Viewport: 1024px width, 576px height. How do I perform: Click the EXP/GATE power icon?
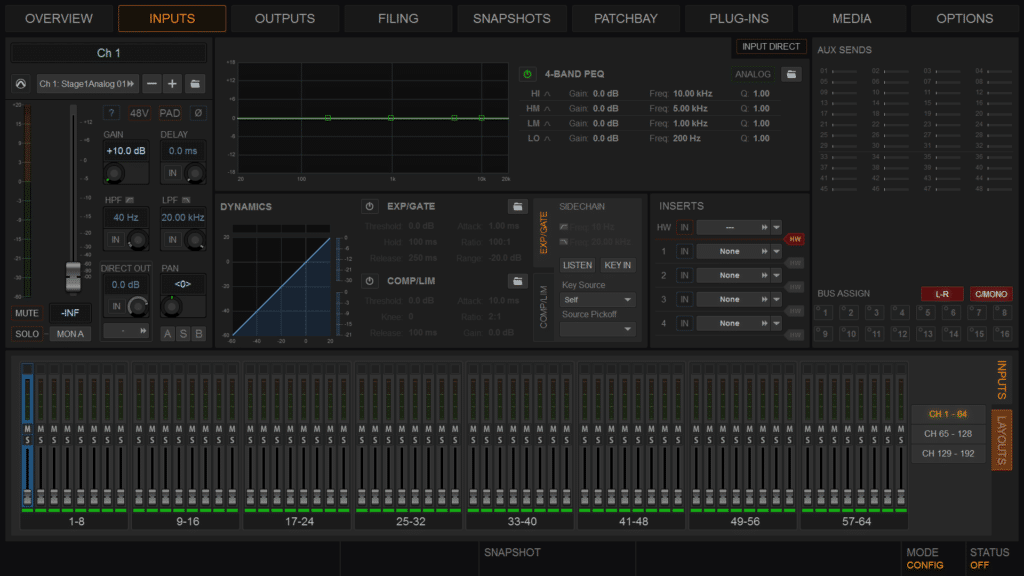tap(370, 207)
